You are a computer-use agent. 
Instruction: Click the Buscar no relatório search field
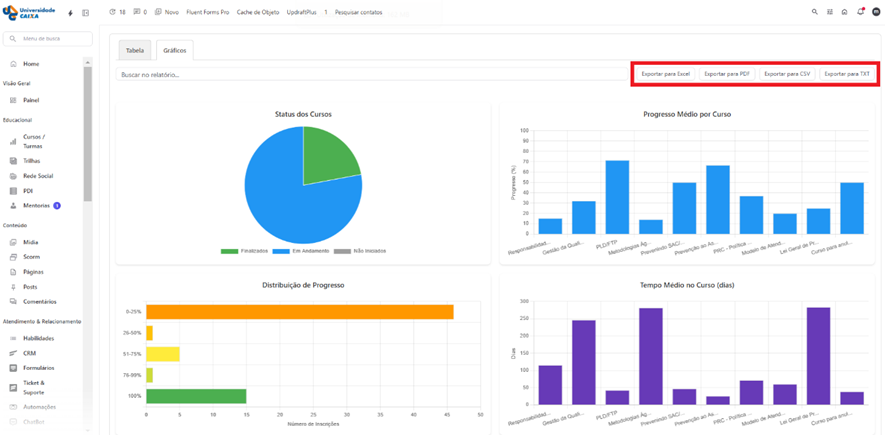pos(370,74)
